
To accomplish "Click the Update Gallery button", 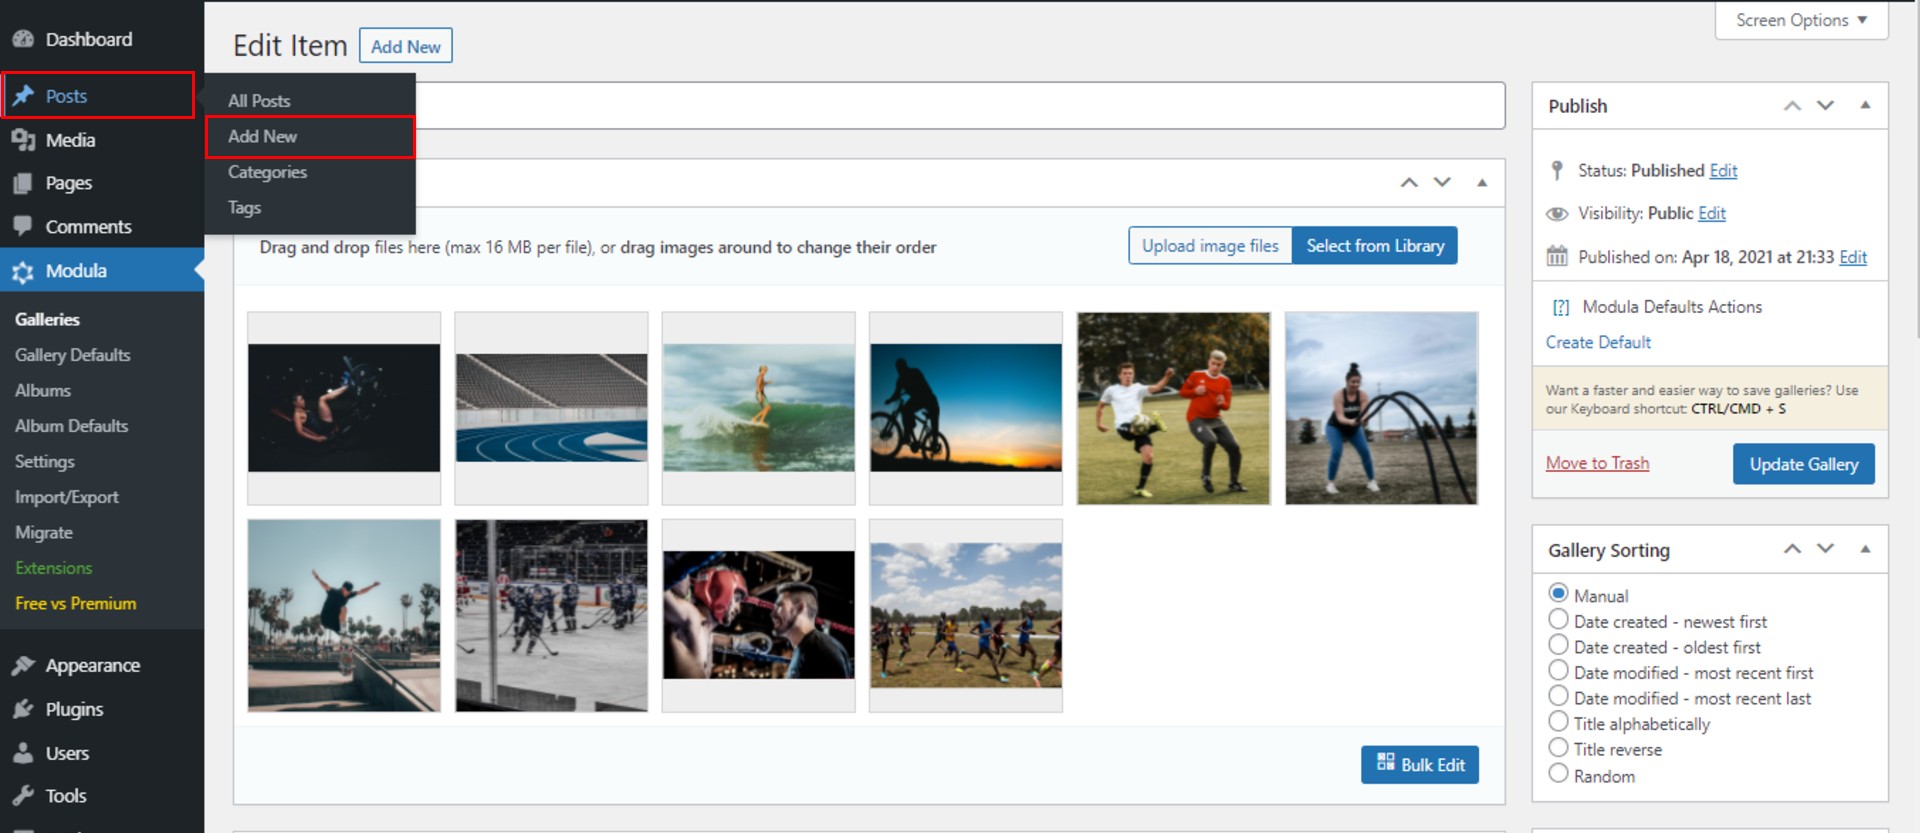I will pos(1804,464).
